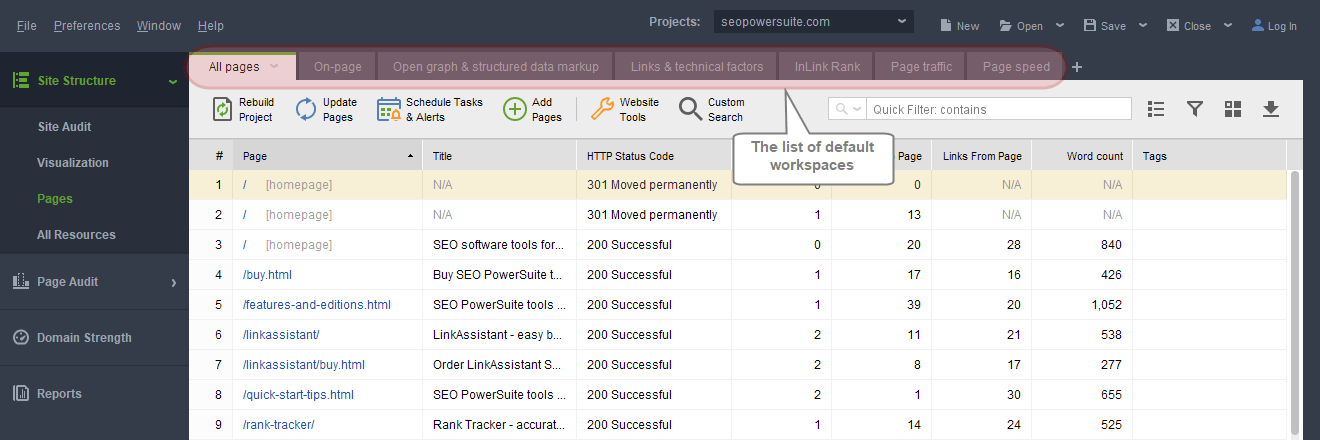The height and width of the screenshot is (440, 1320).
Task: Open the All pages tab dropdown arrow
Action: pos(274,67)
